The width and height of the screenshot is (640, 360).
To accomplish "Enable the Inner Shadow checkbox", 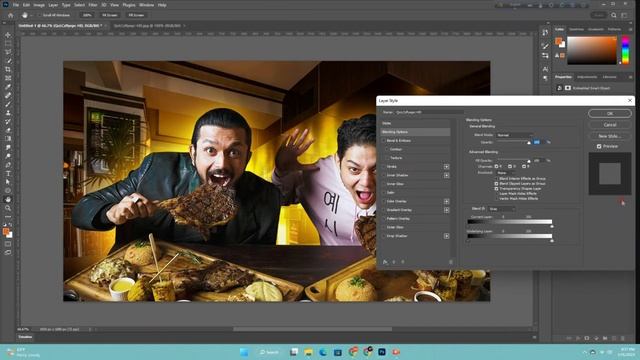I will pyautogui.click(x=384, y=175).
